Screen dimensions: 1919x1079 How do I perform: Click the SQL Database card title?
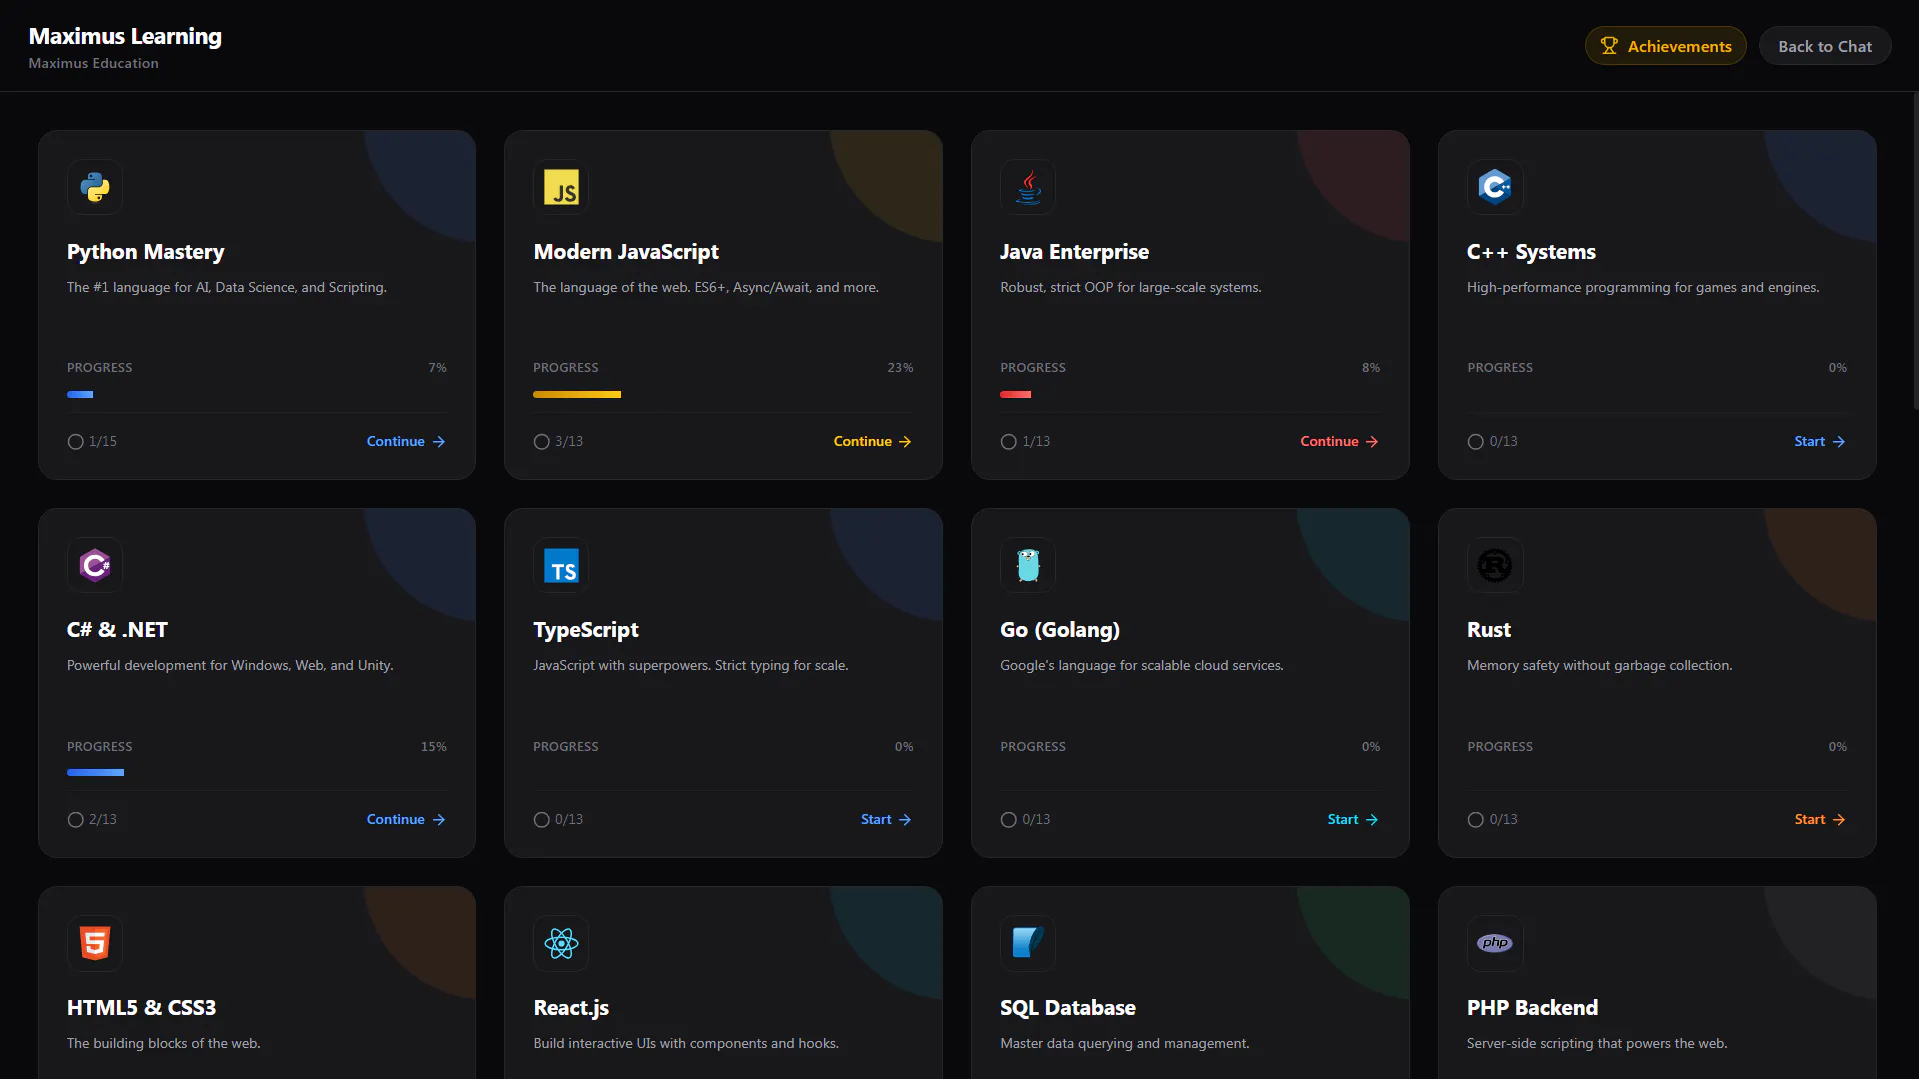click(x=1068, y=1008)
